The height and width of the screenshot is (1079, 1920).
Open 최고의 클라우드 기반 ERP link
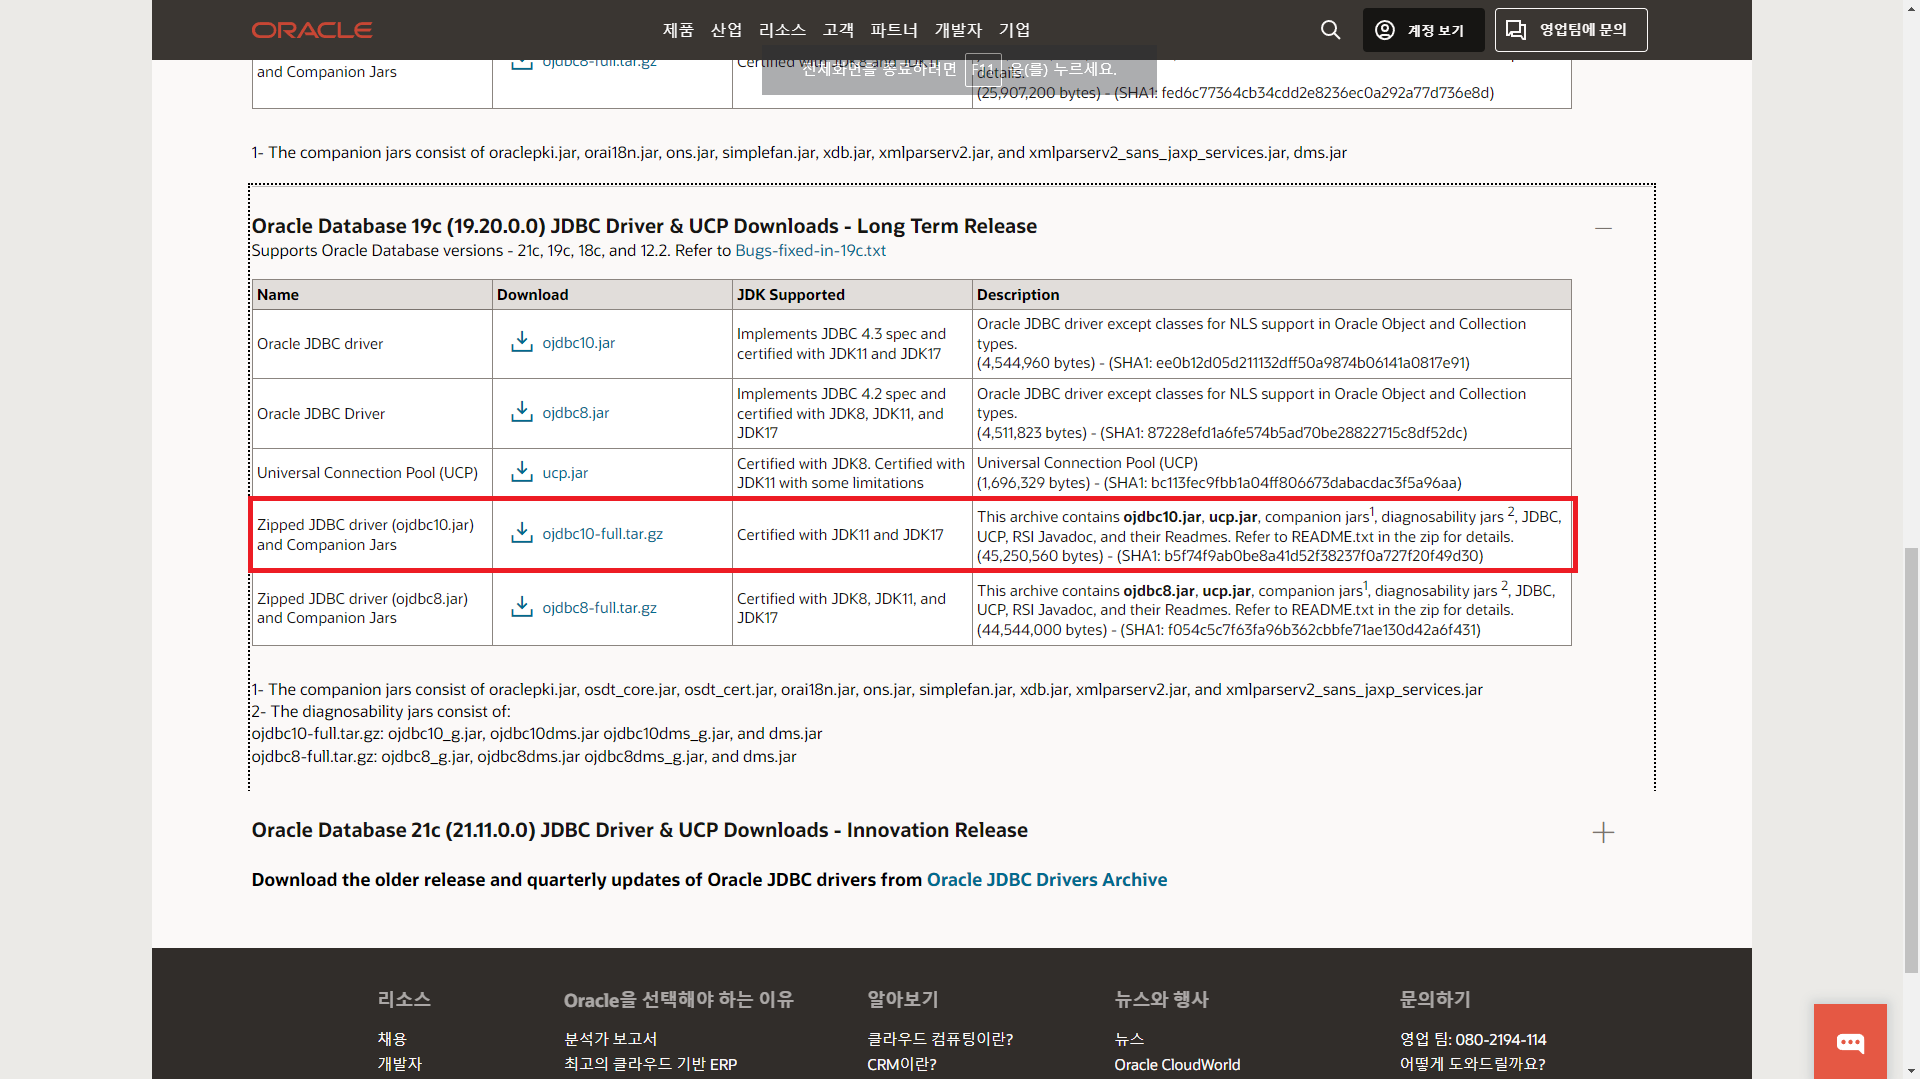pos(650,1064)
